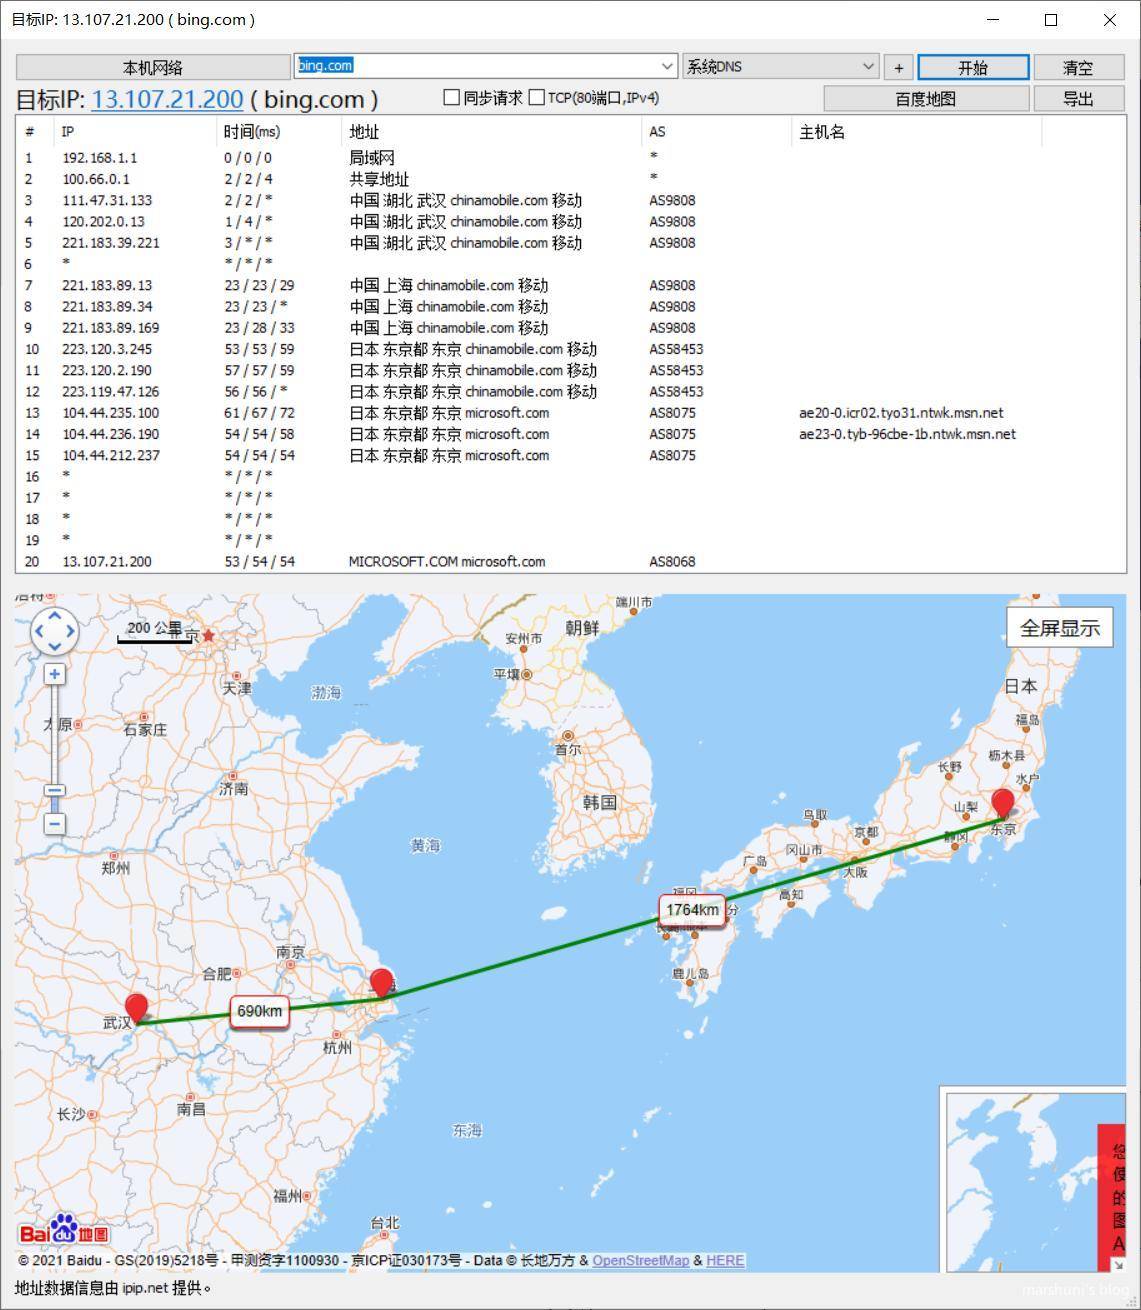
Task: Toggle the TCP (80端口, IPv4) checkbox
Action: [537, 97]
